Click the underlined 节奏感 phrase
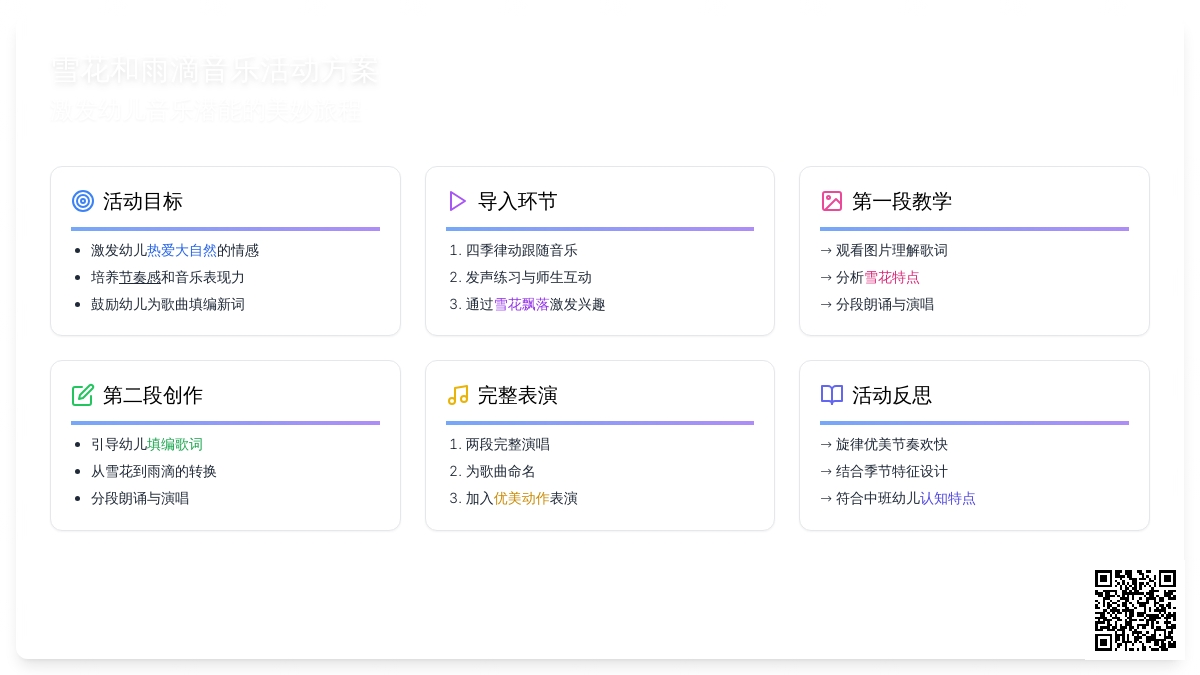This screenshot has height=675, width=1200. pyautogui.click(x=140, y=277)
